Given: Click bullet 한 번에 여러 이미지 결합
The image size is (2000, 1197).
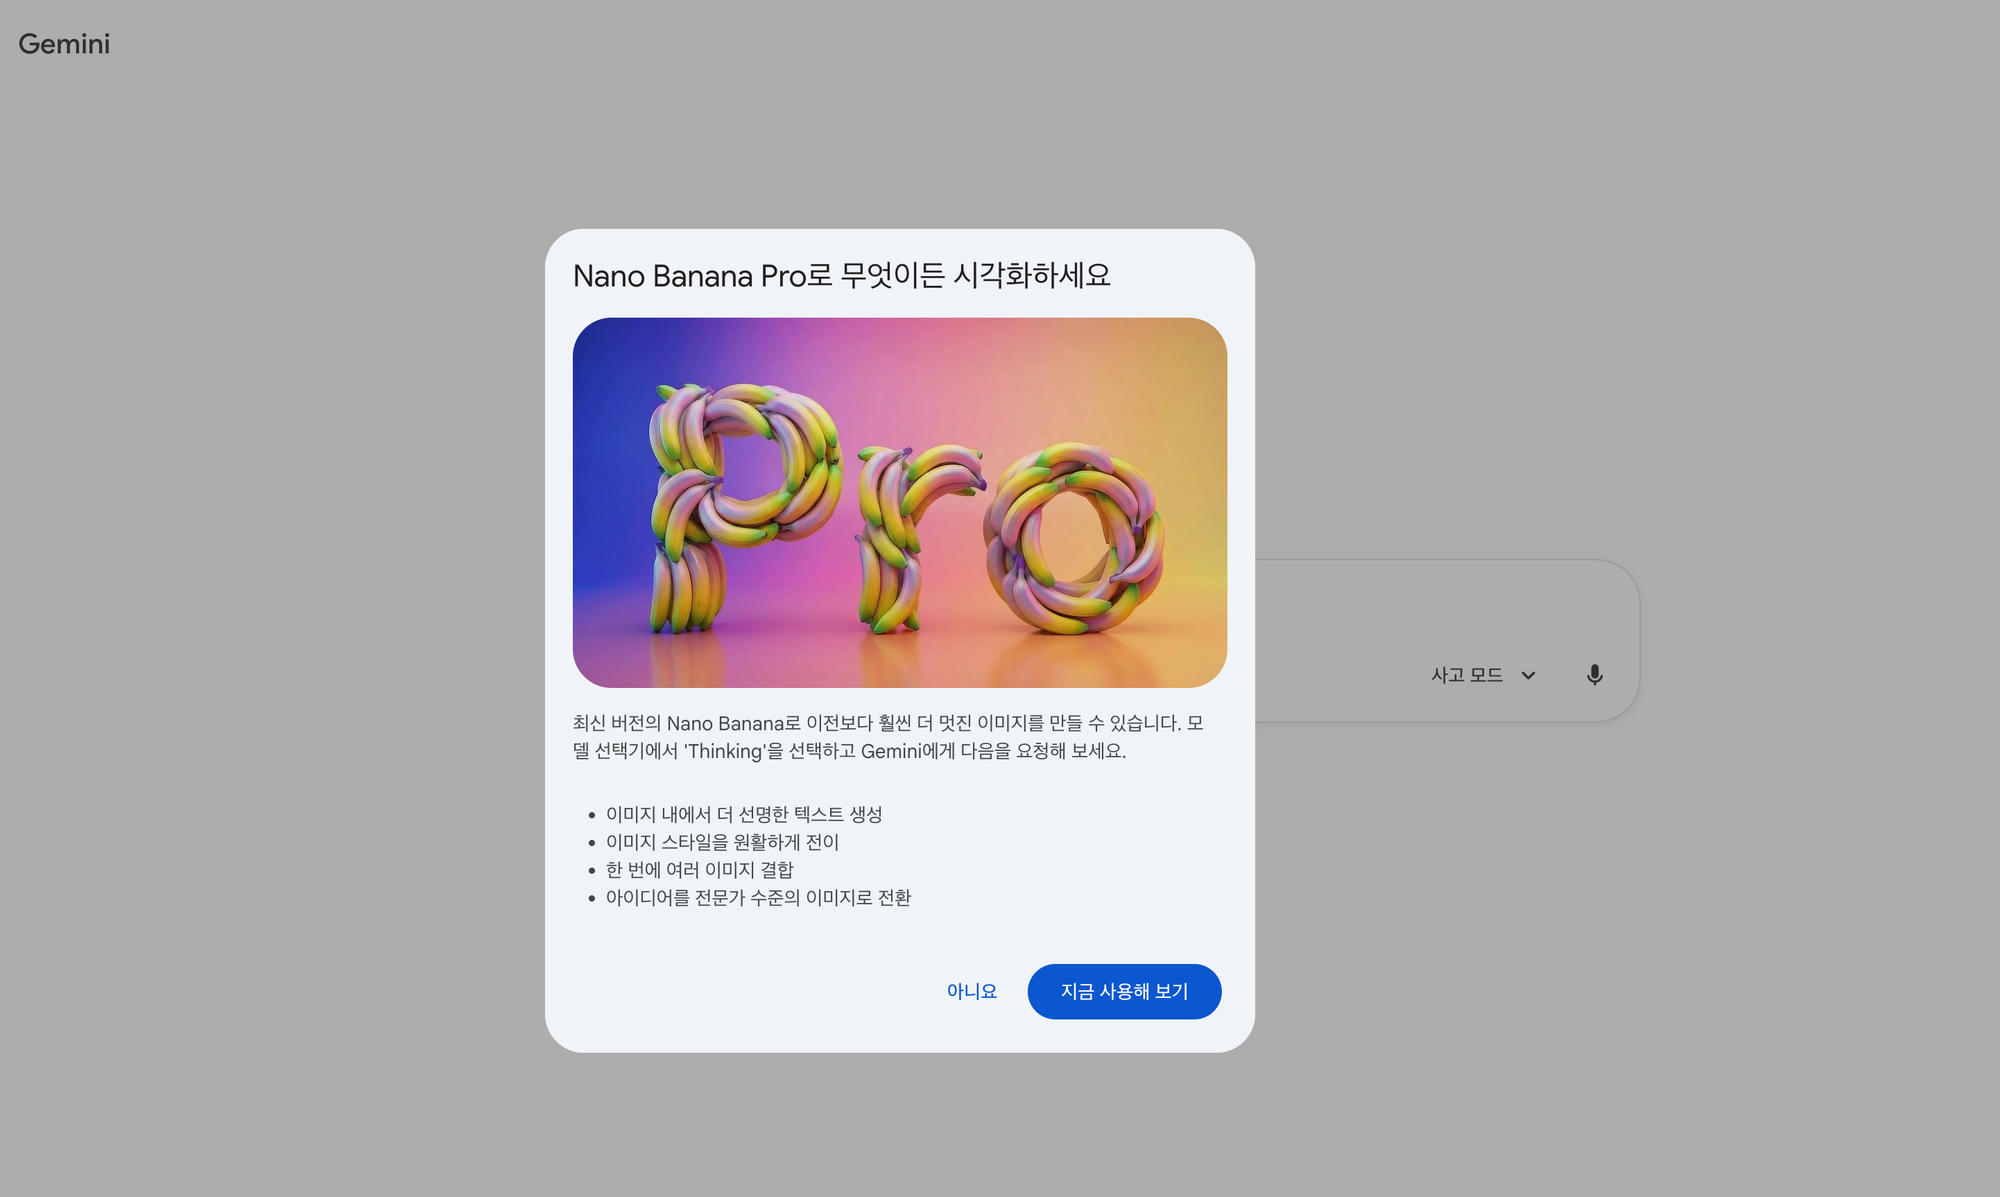Looking at the screenshot, I should [x=699, y=870].
